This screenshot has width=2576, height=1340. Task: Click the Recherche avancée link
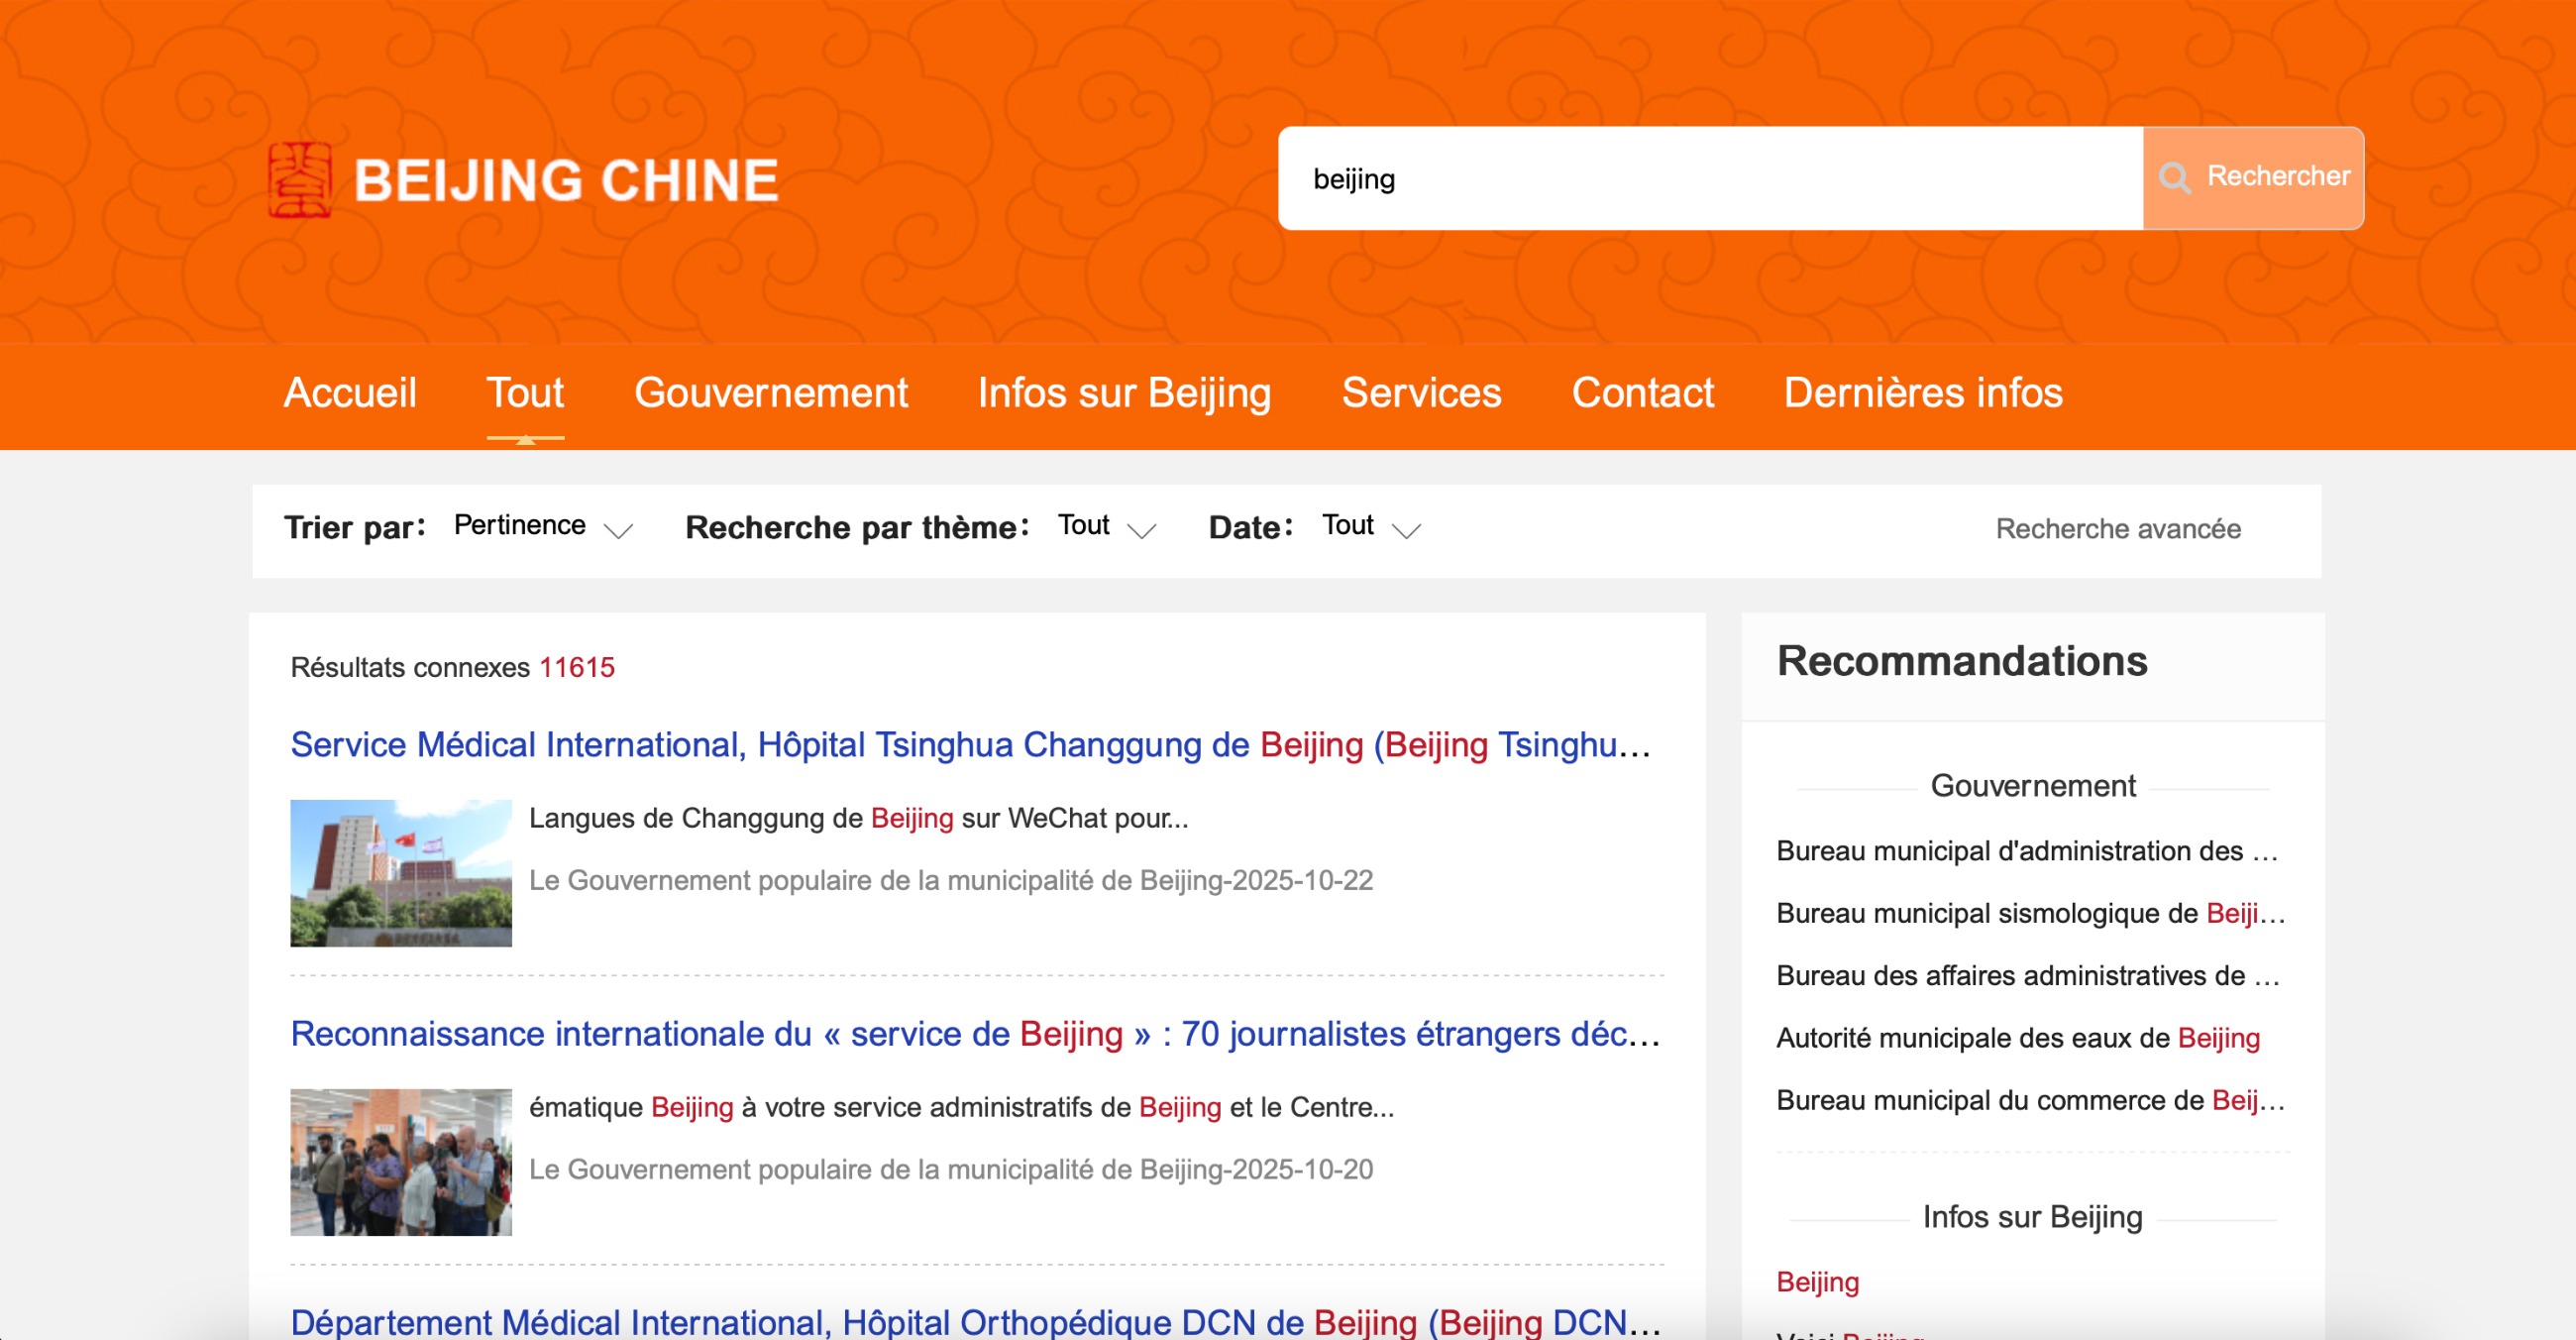point(2117,529)
